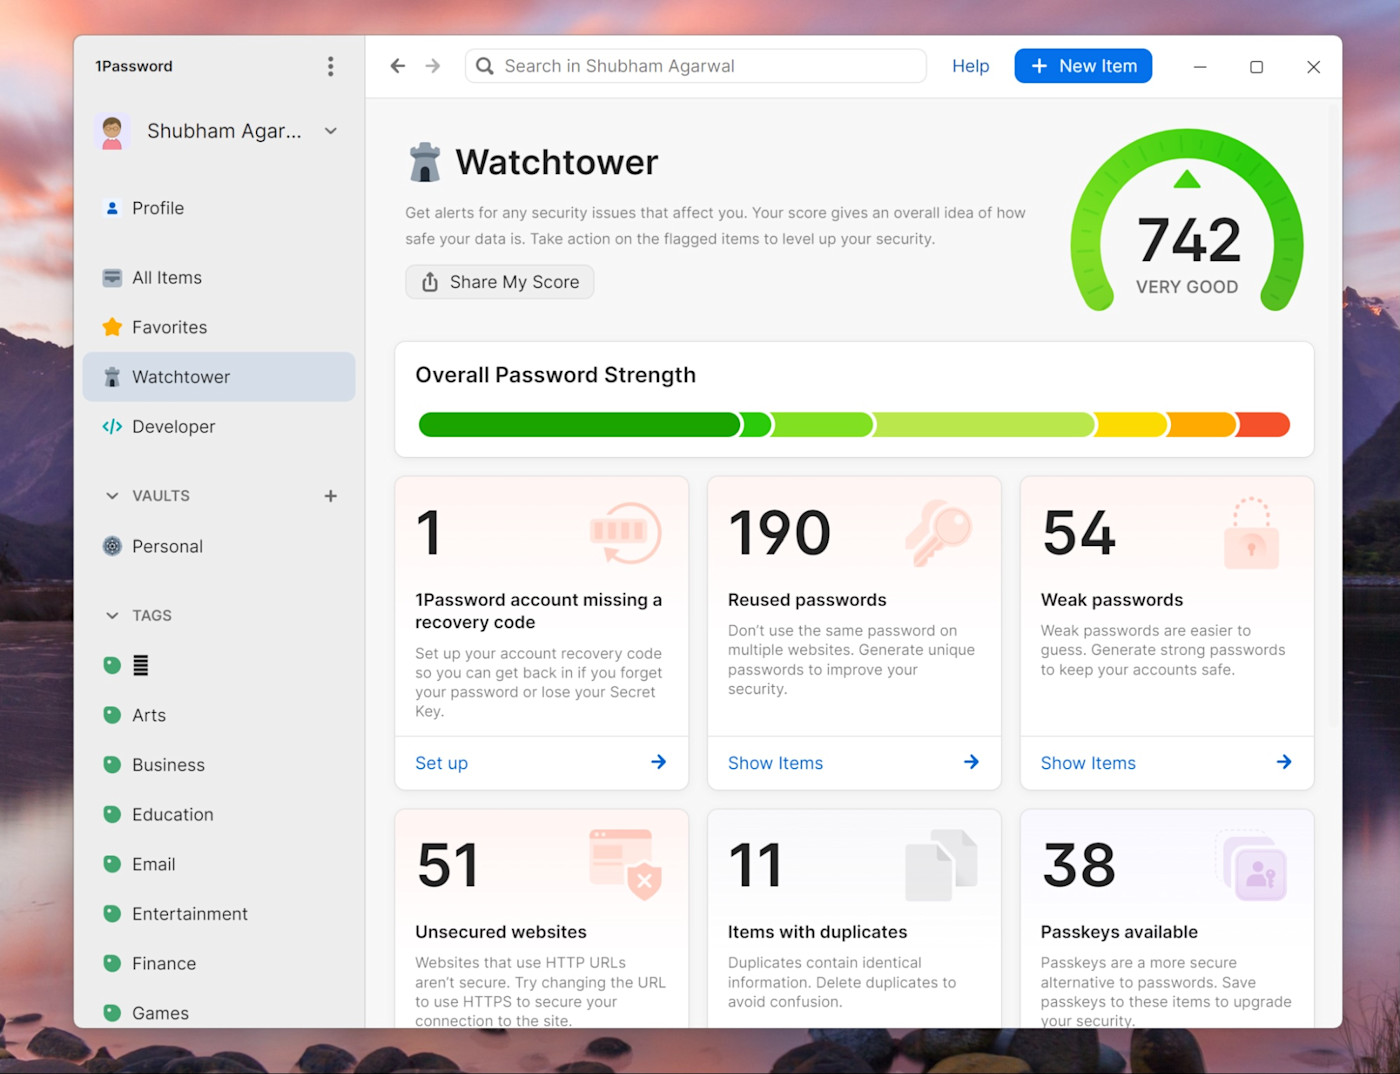Select Watchtower in the sidebar

pos(219,377)
